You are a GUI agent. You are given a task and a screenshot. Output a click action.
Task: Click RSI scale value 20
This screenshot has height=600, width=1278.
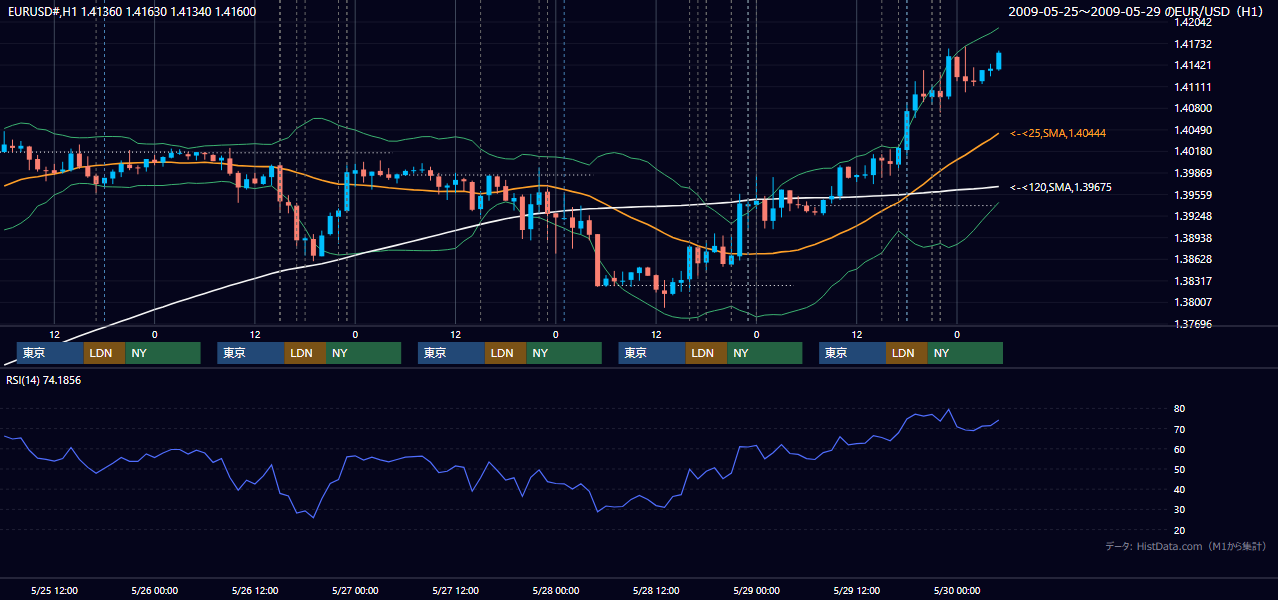[x=1180, y=530]
